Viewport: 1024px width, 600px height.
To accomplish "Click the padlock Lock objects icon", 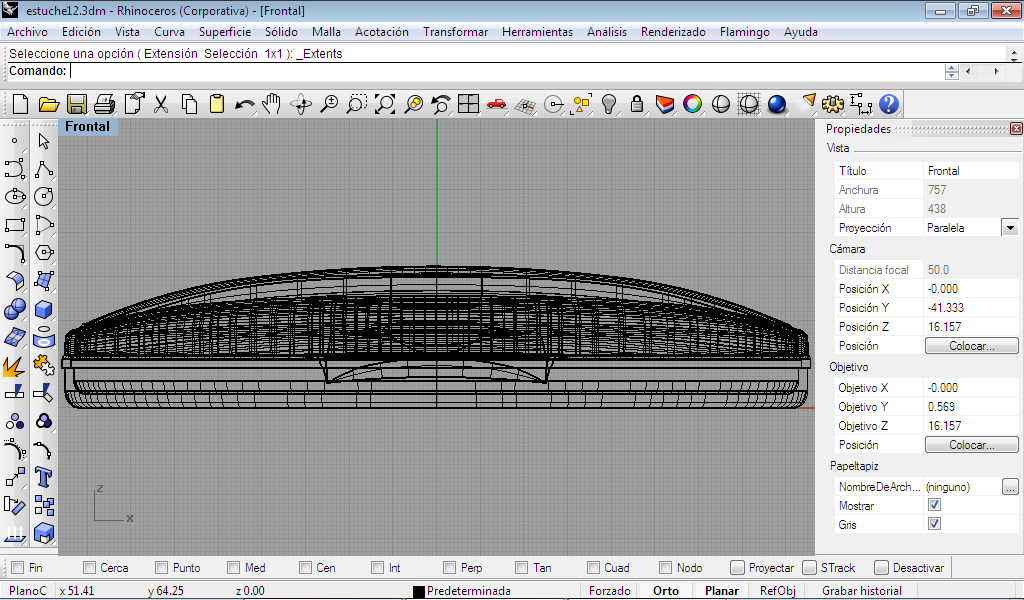I will [x=636, y=104].
